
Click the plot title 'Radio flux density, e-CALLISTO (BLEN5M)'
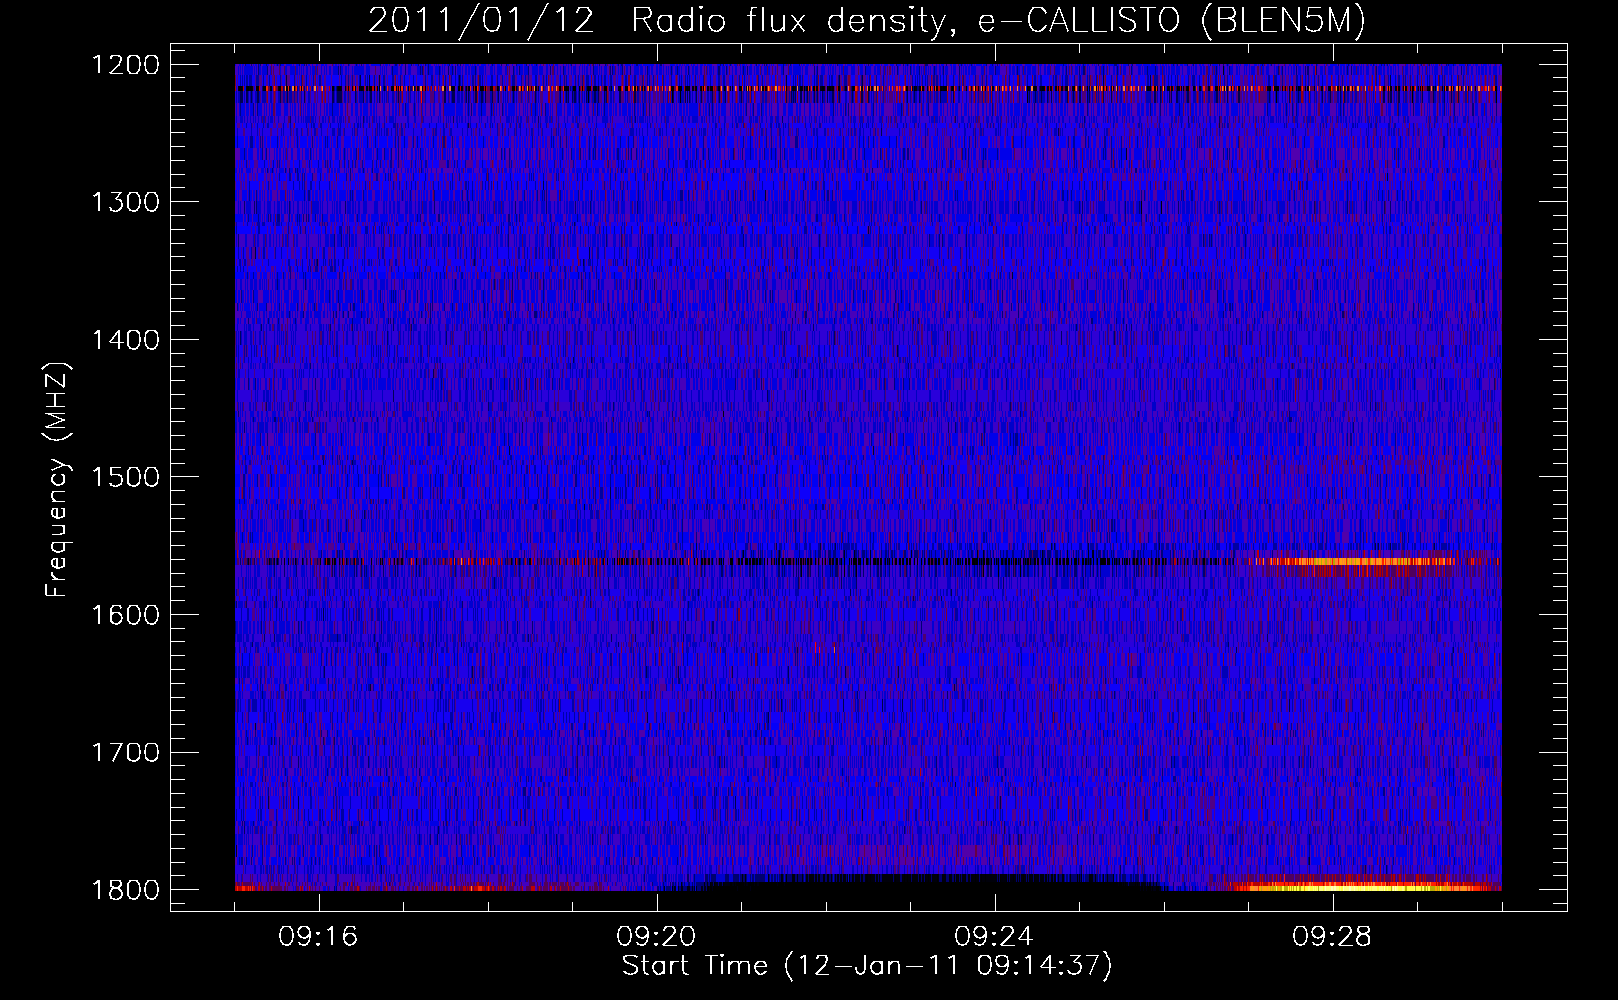pyautogui.click(x=998, y=22)
